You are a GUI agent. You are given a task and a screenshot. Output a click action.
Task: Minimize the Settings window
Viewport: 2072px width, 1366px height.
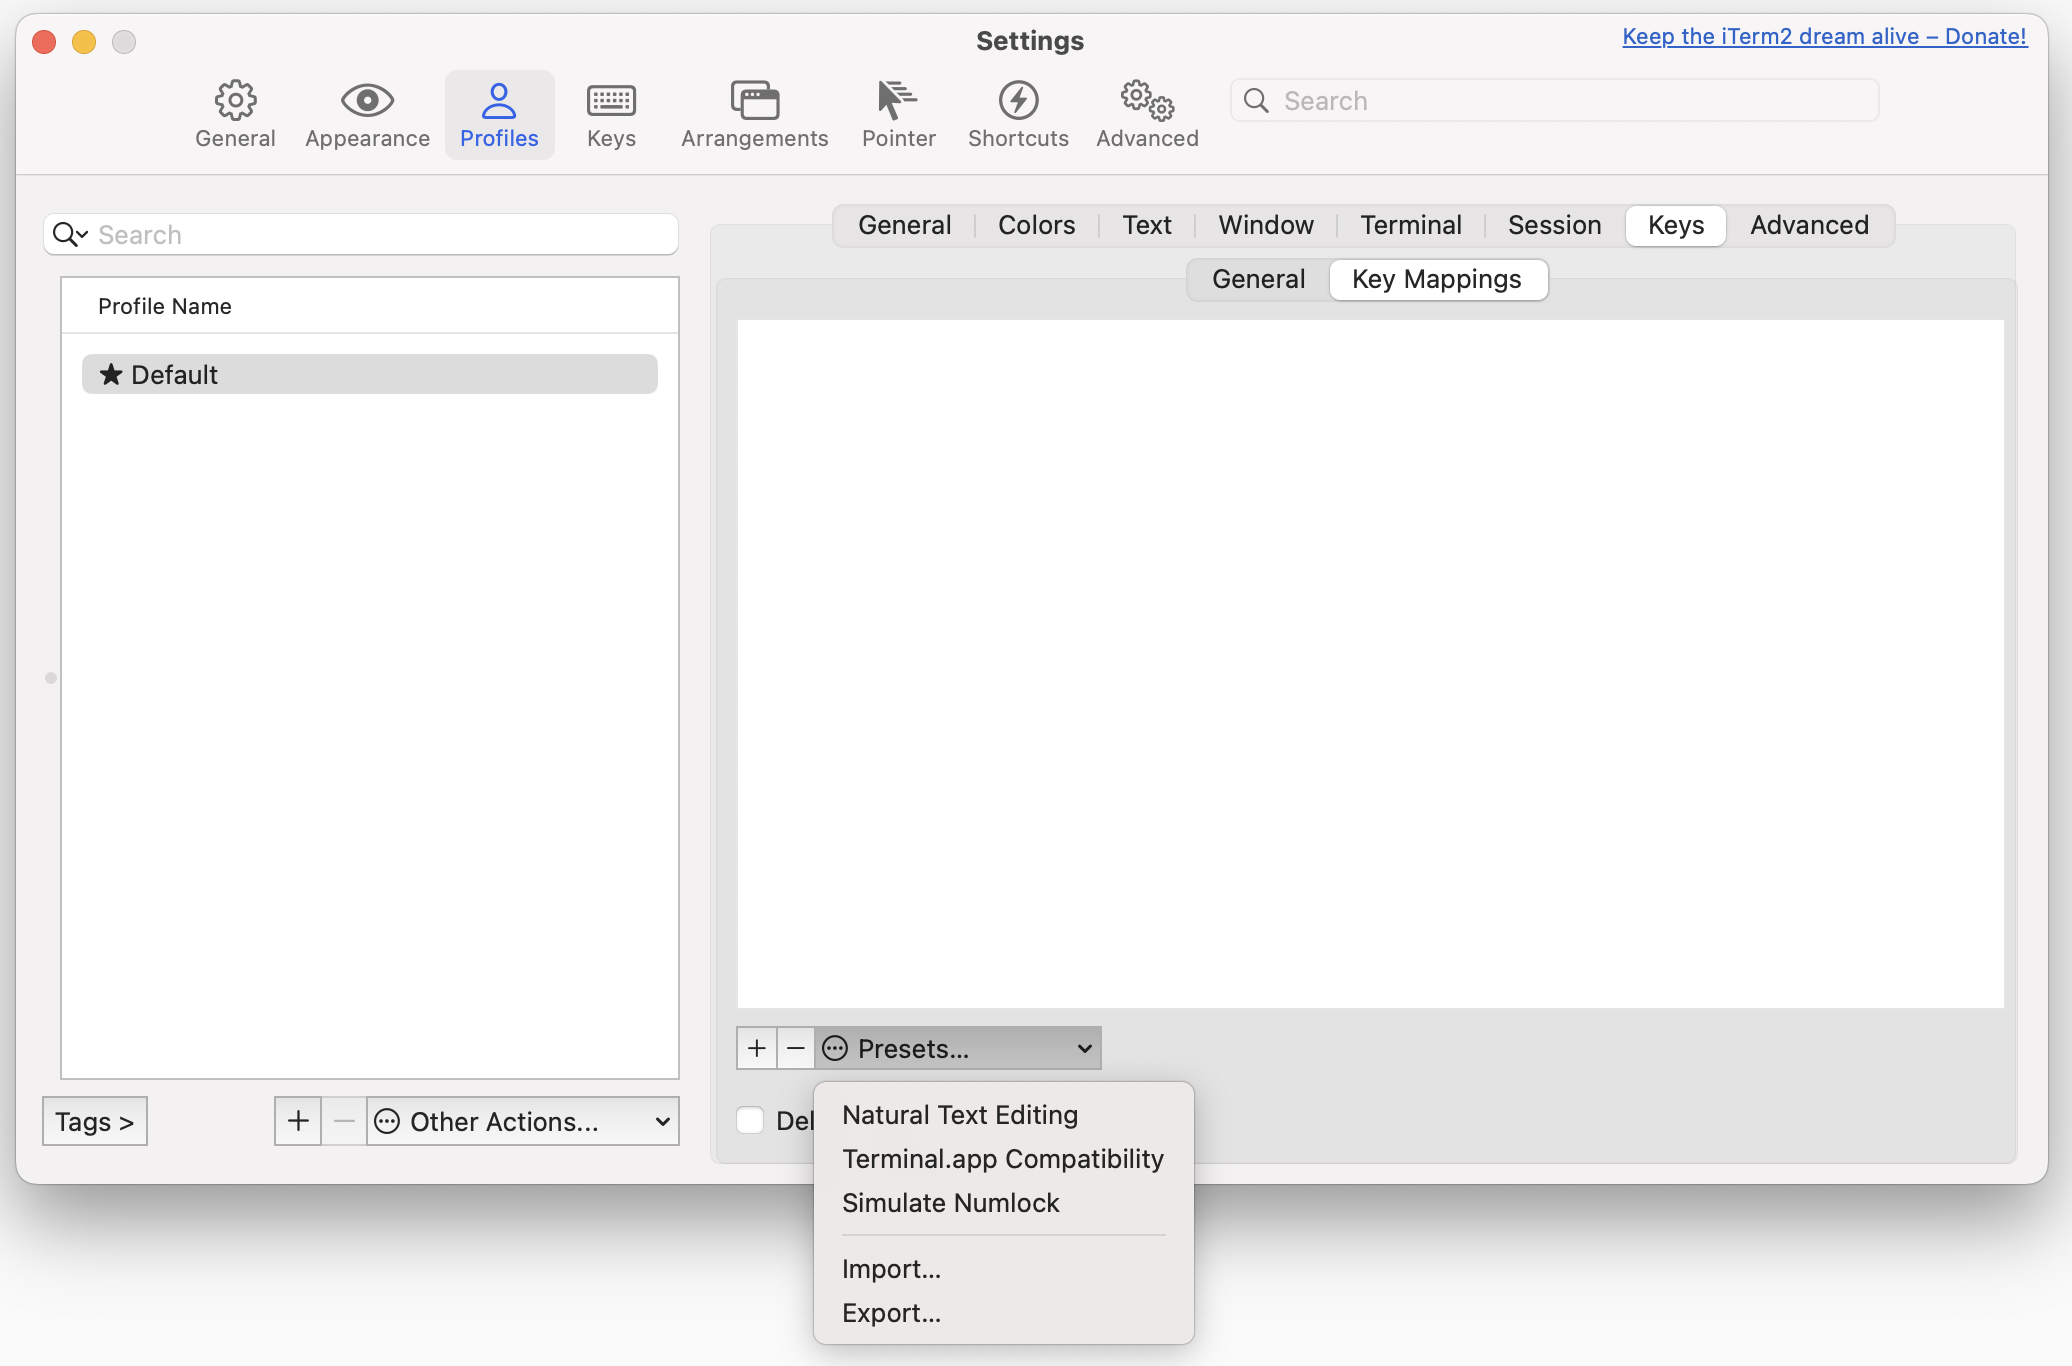pyautogui.click(x=84, y=41)
